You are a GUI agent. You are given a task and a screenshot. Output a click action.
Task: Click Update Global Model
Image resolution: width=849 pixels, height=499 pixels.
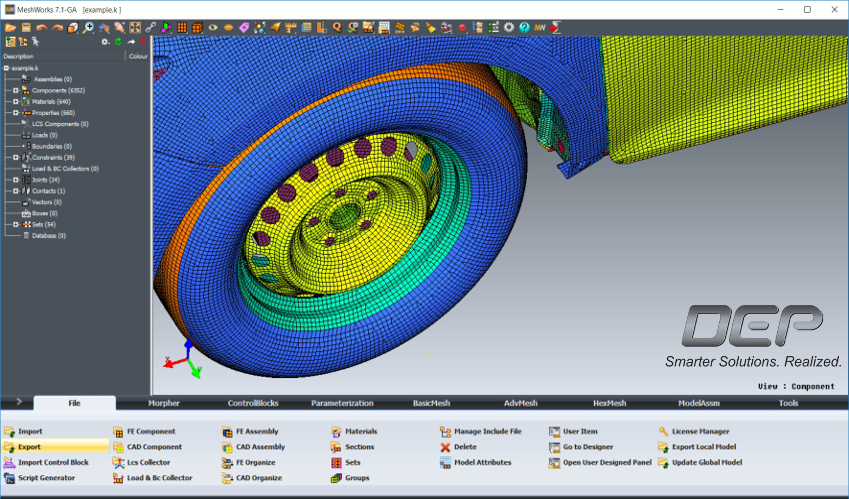pyautogui.click(x=700, y=462)
